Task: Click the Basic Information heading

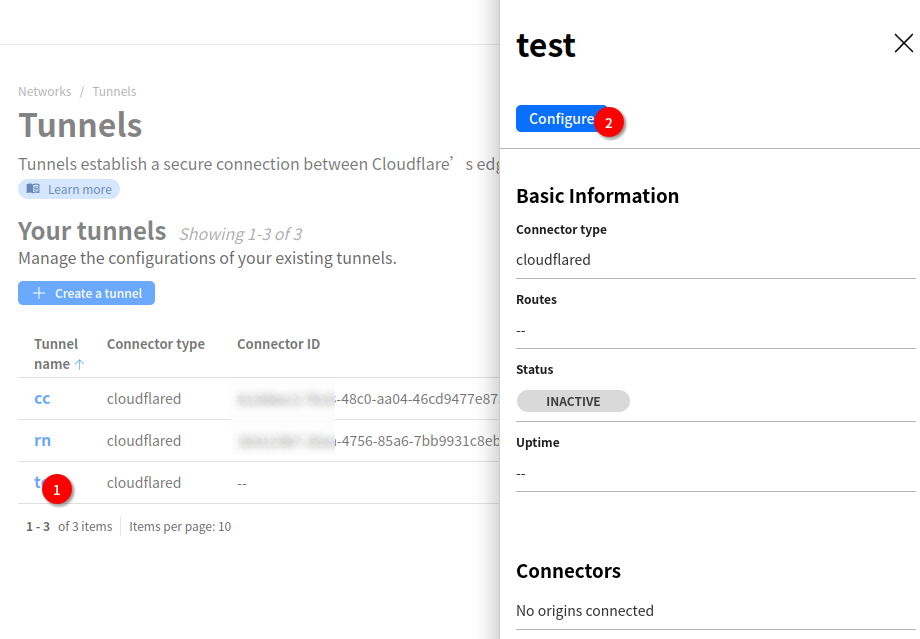Action: [x=597, y=196]
